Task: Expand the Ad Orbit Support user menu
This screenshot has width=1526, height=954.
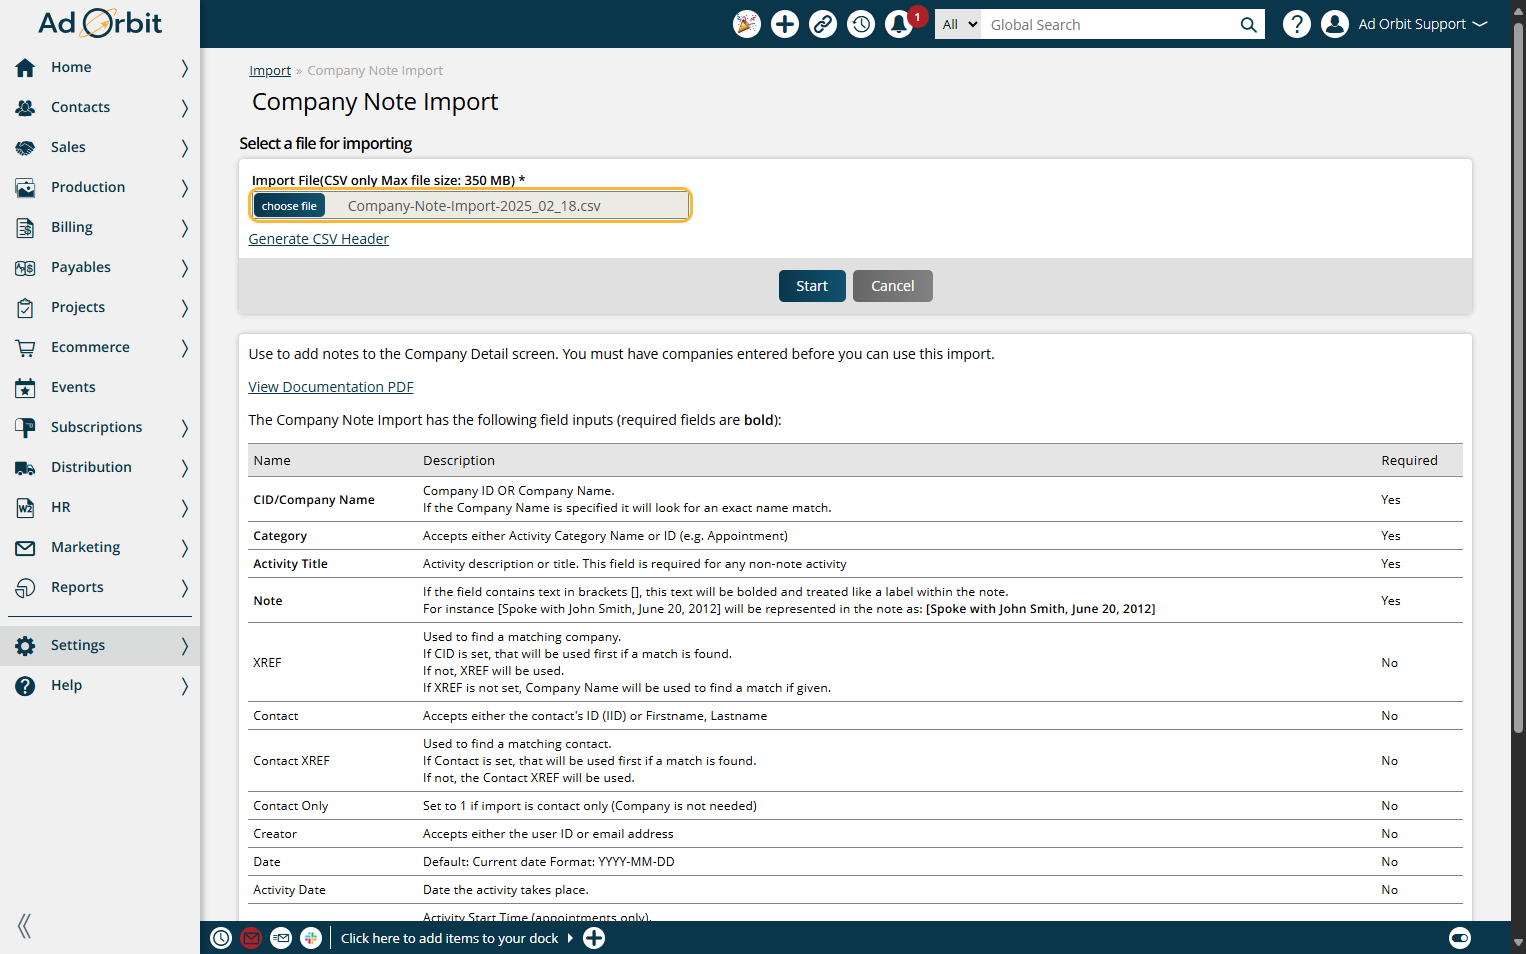Action: [1423, 24]
